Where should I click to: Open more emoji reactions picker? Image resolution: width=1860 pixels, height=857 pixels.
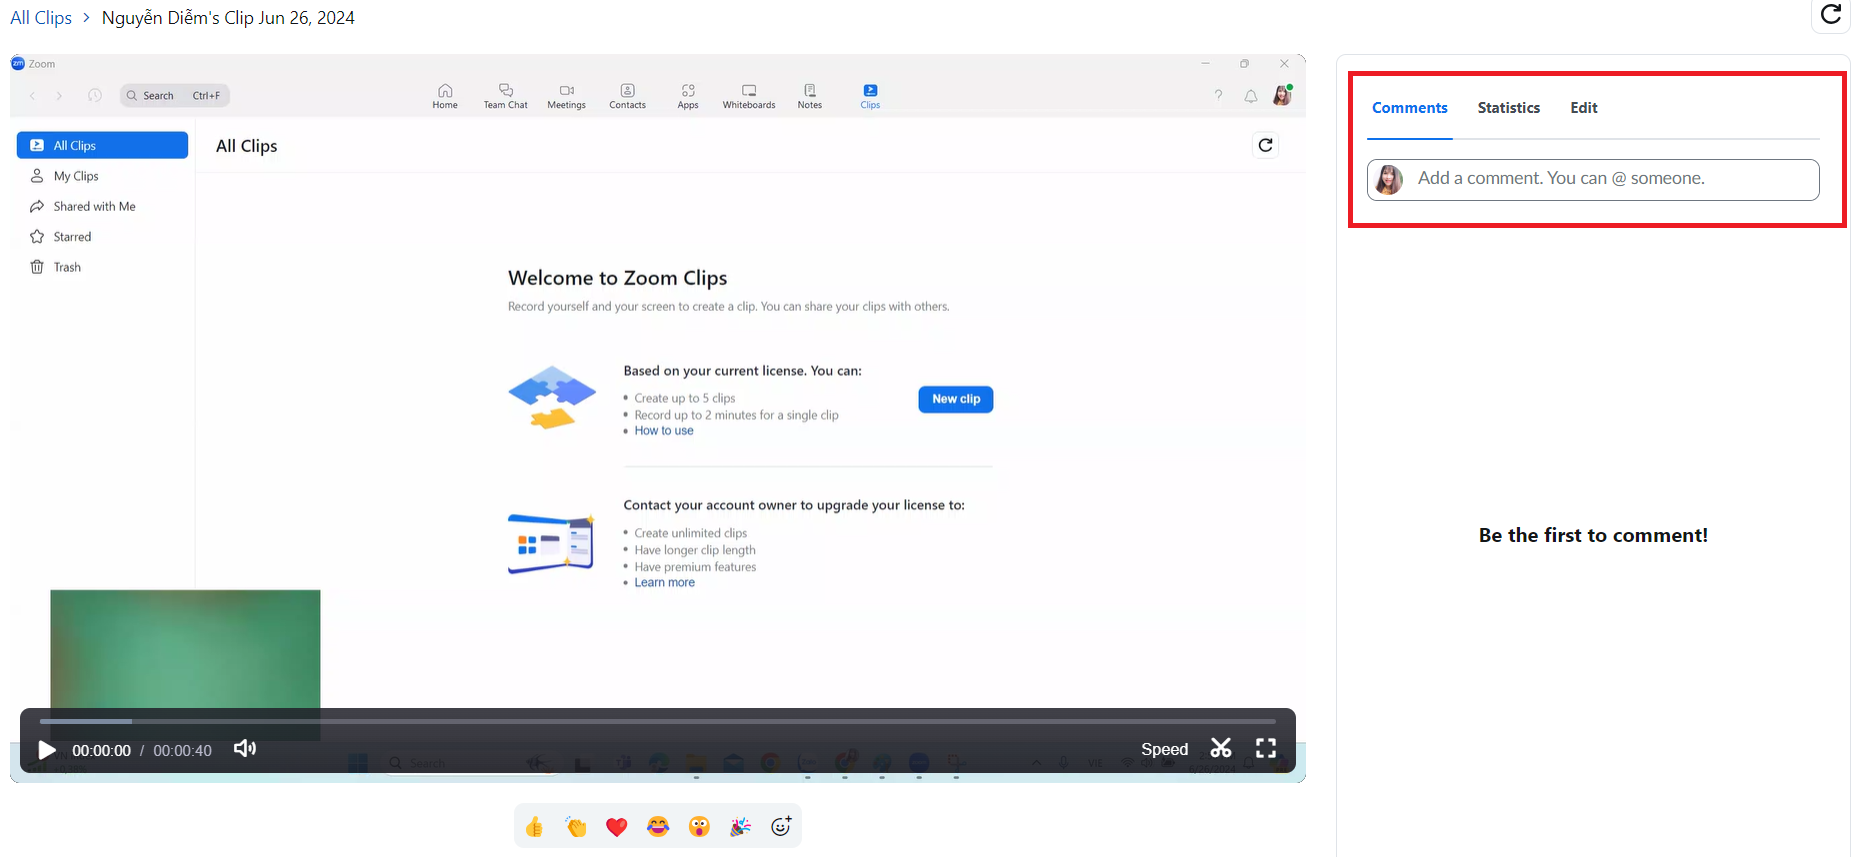click(x=781, y=827)
